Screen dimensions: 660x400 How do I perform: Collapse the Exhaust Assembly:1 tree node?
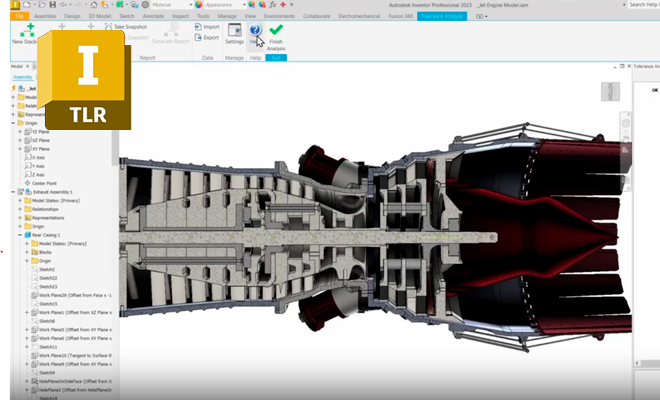click(x=13, y=192)
